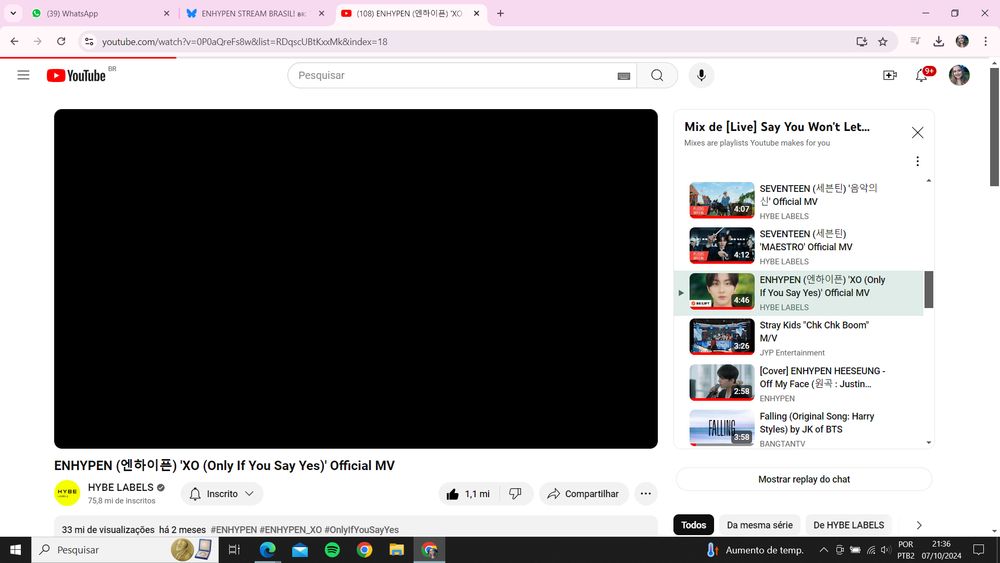Open the HYBE LABELS channel avatar
This screenshot has width=1000, height=563.
(x=67, y=493)
